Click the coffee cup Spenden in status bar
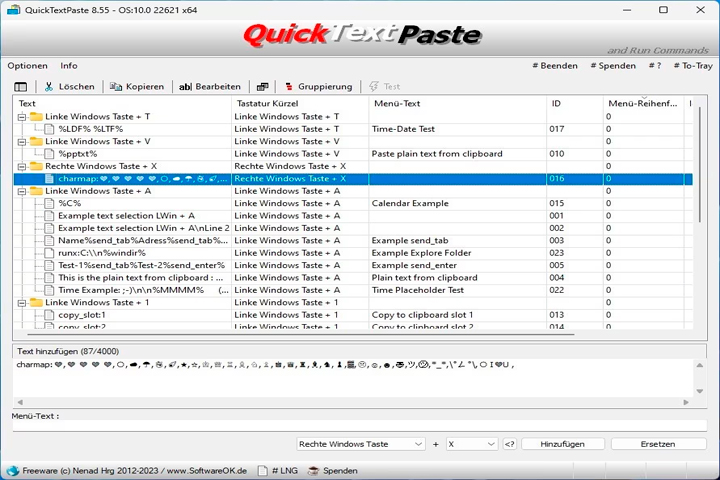The width and height of the screenshot is (720, 480). [333, 471]
